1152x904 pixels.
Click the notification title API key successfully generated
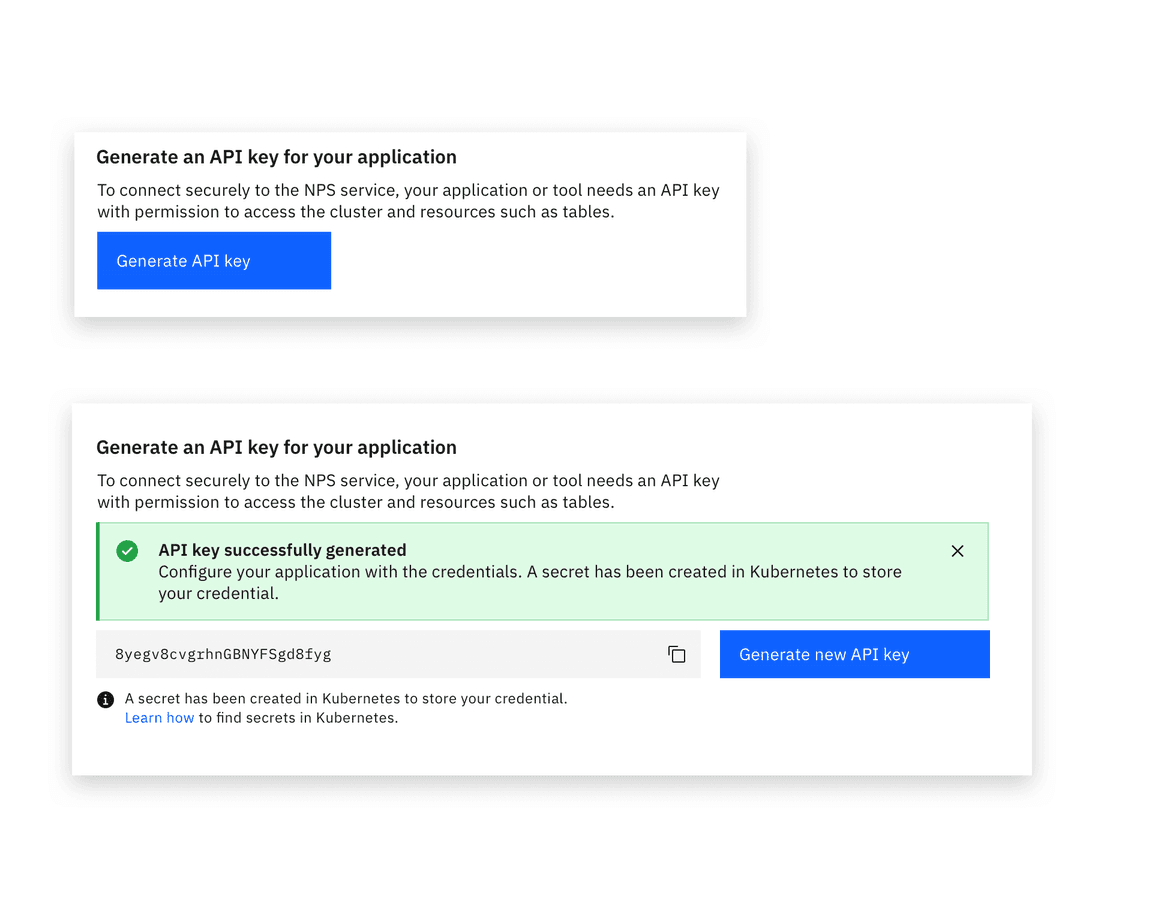pos(283,549)
